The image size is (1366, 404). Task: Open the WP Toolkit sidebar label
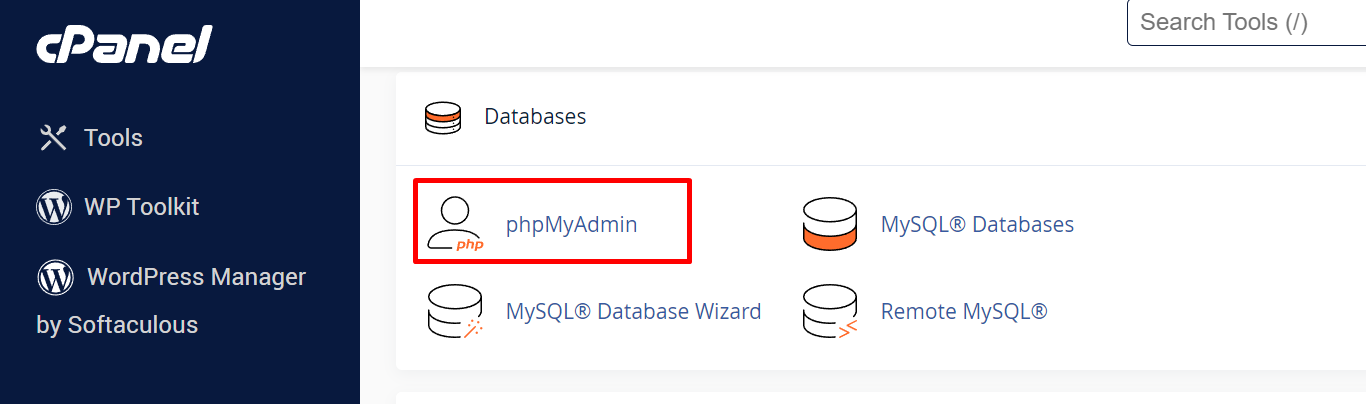(x=141, y=207)
